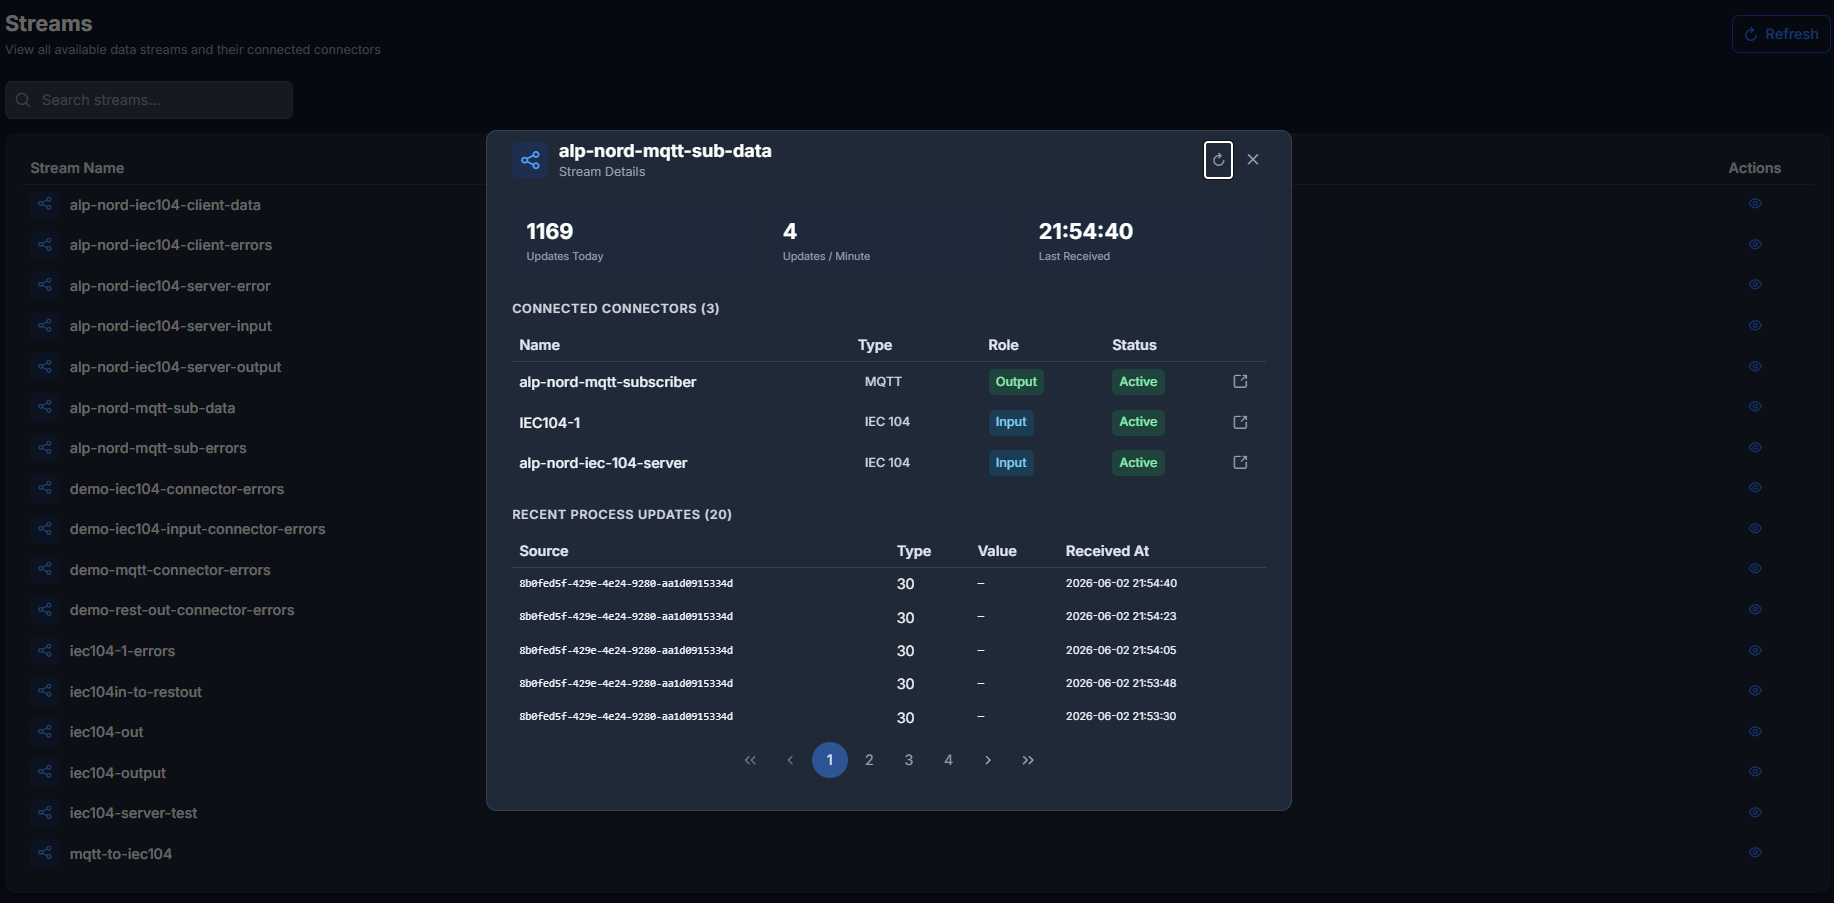
Task: Select page 3 of process updates
Action: click(x=909, y=760)
